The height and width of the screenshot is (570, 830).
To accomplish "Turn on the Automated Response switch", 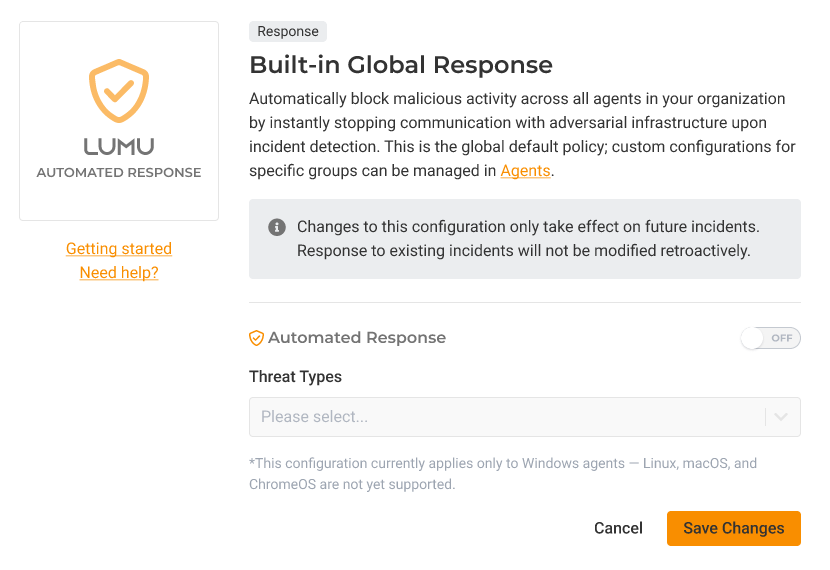I will coord(770,338).
